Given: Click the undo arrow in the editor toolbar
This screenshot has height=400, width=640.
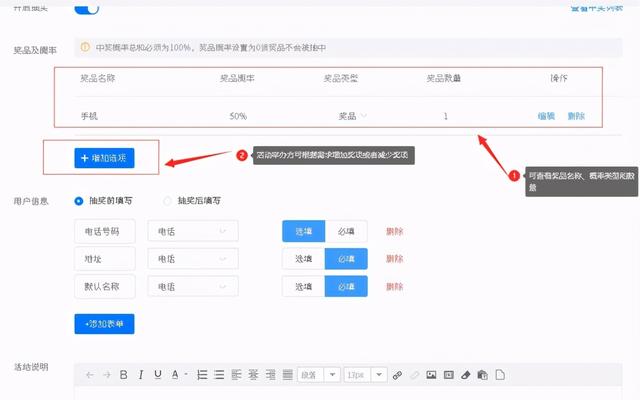Looking at the screenshot, I should (x=90, y=375).
